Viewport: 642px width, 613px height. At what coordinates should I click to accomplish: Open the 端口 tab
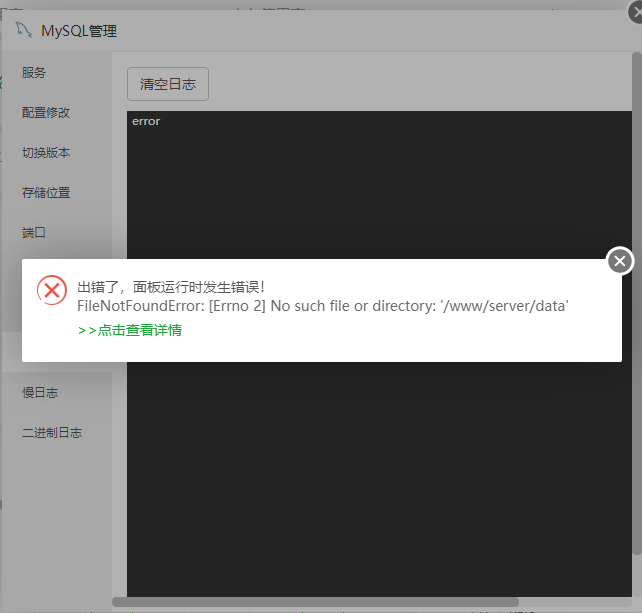[34, 233]
